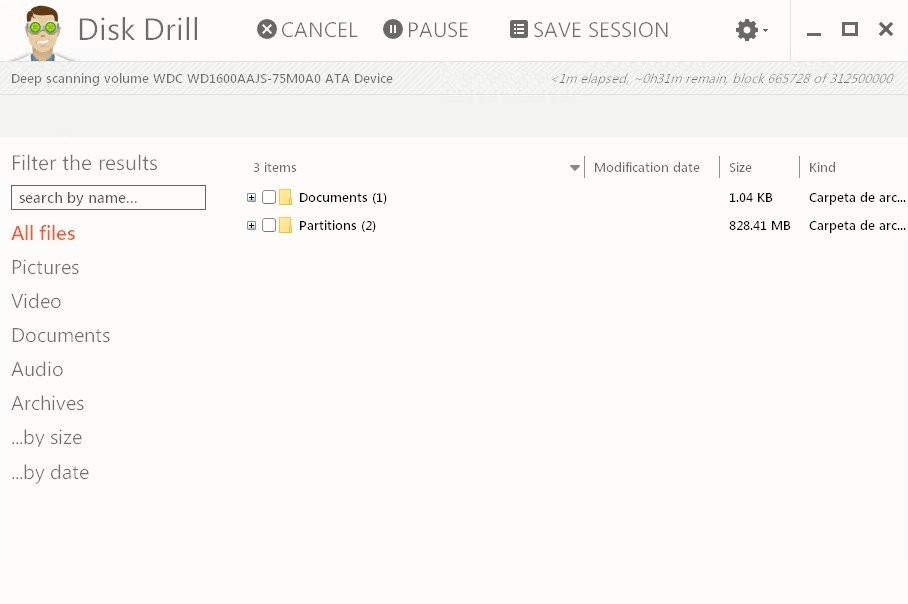908x604 pixels.
Task: Open the ...by size filter
Action: (x=47, y=438)
